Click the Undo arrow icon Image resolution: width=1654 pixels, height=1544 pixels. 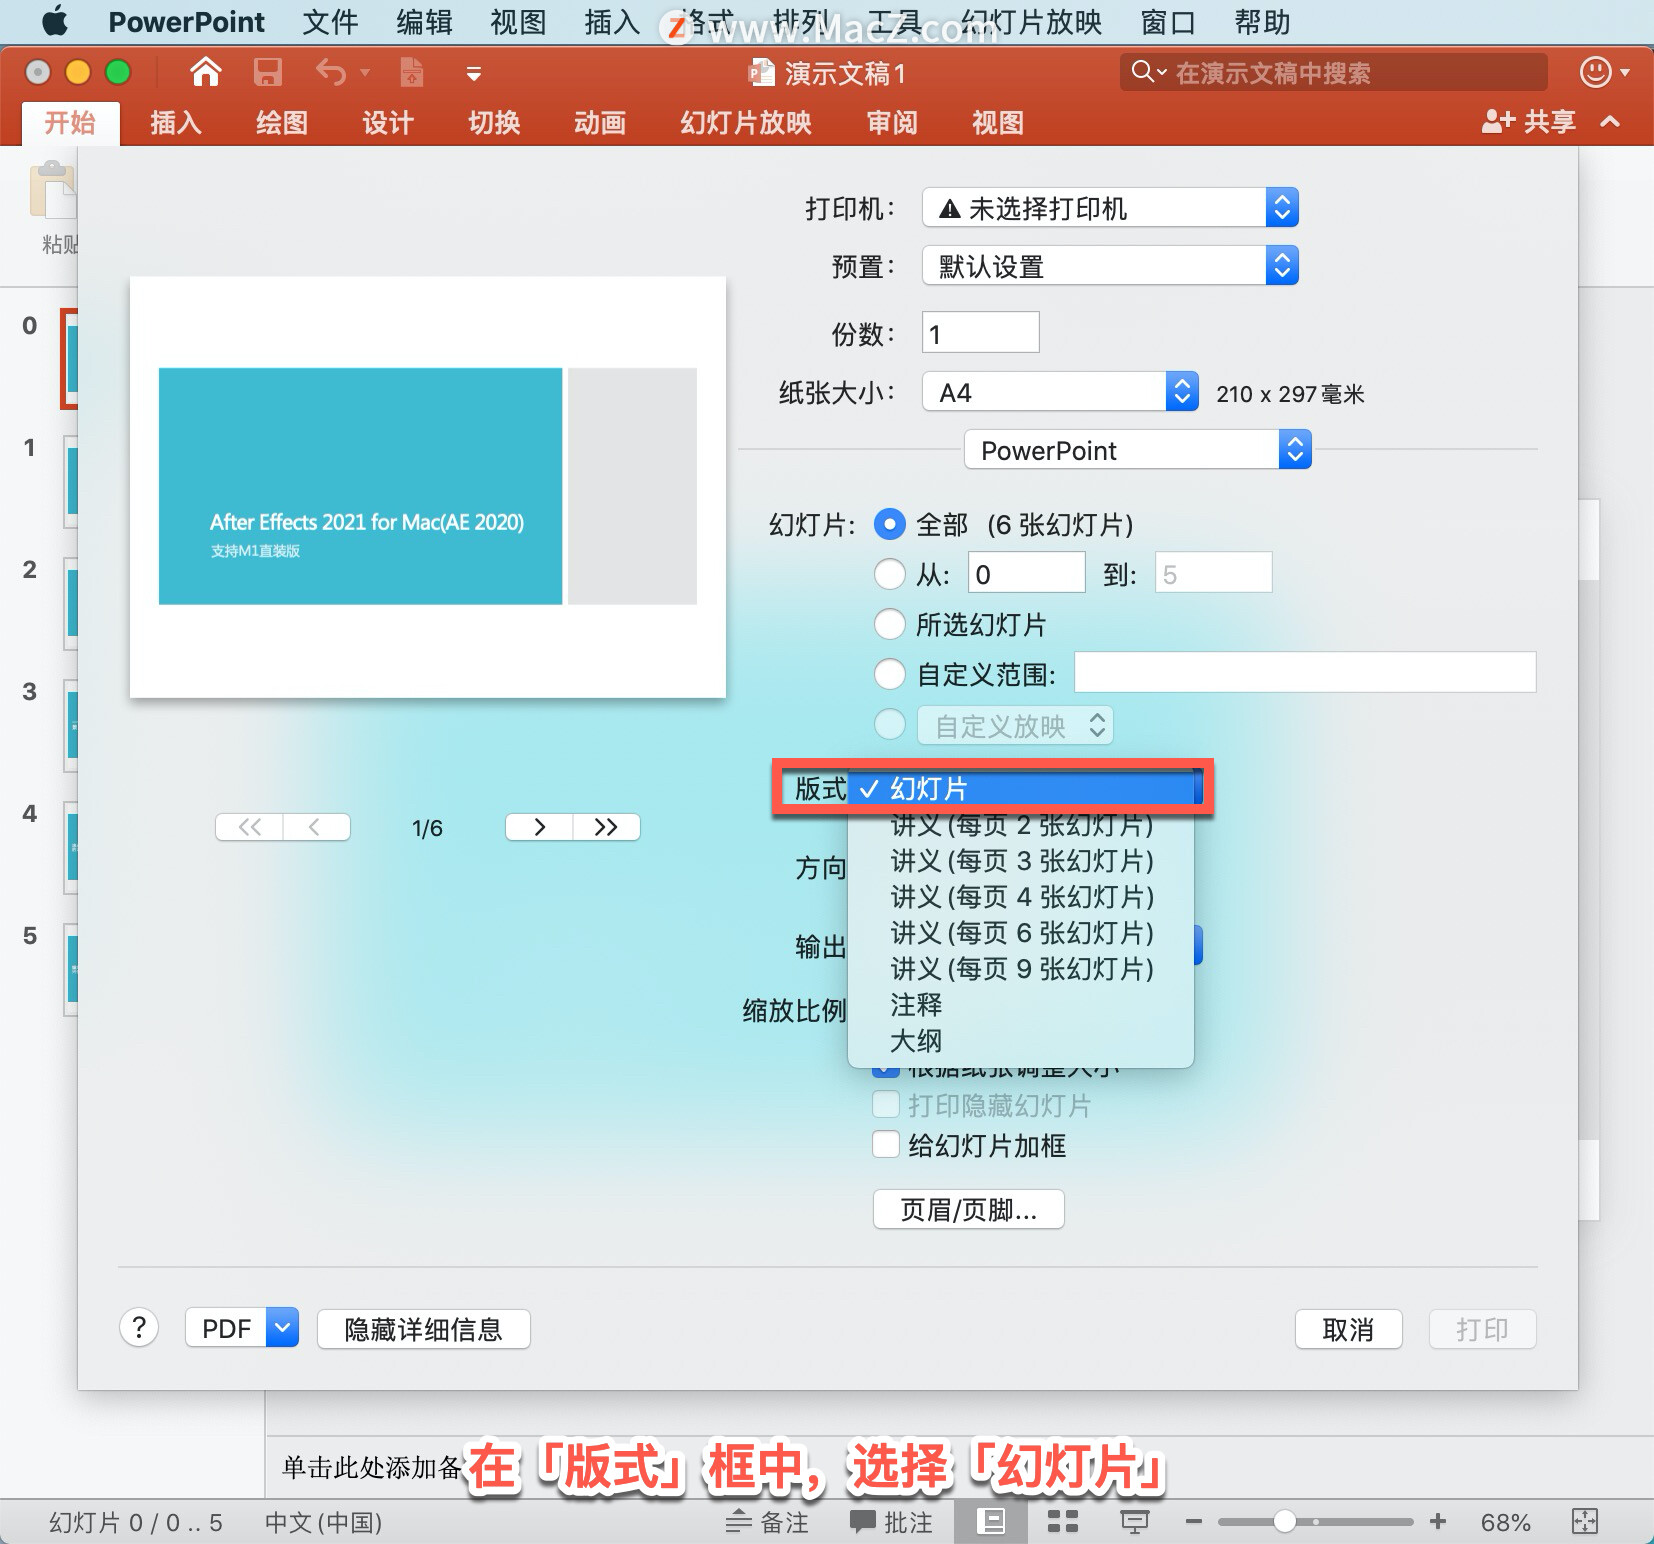coord(330,72)
